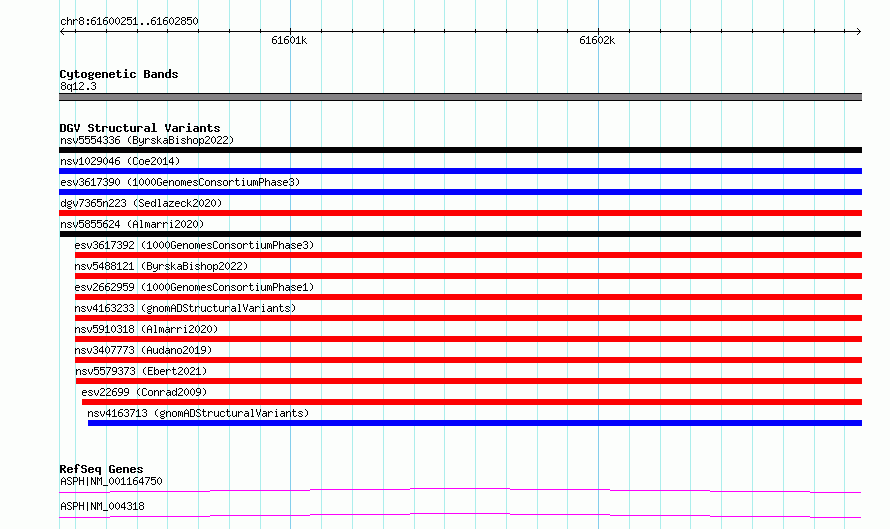The image size is (890, 529).
Task: Open esv3617390 (1000GenomesConsortiumPhase3) label
Action: [180, 182]
